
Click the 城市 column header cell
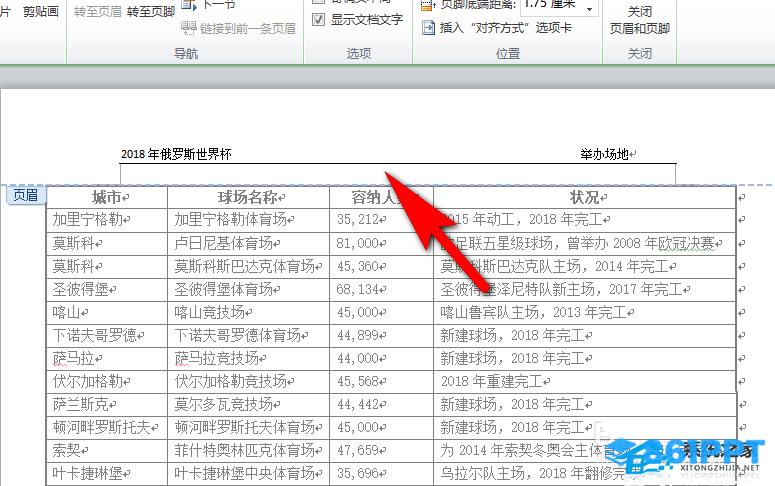[x=107, y=197]
